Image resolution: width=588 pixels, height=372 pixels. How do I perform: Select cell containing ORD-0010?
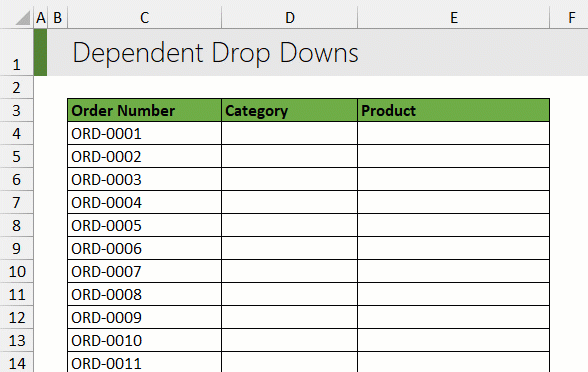click(x=144, y=340)
